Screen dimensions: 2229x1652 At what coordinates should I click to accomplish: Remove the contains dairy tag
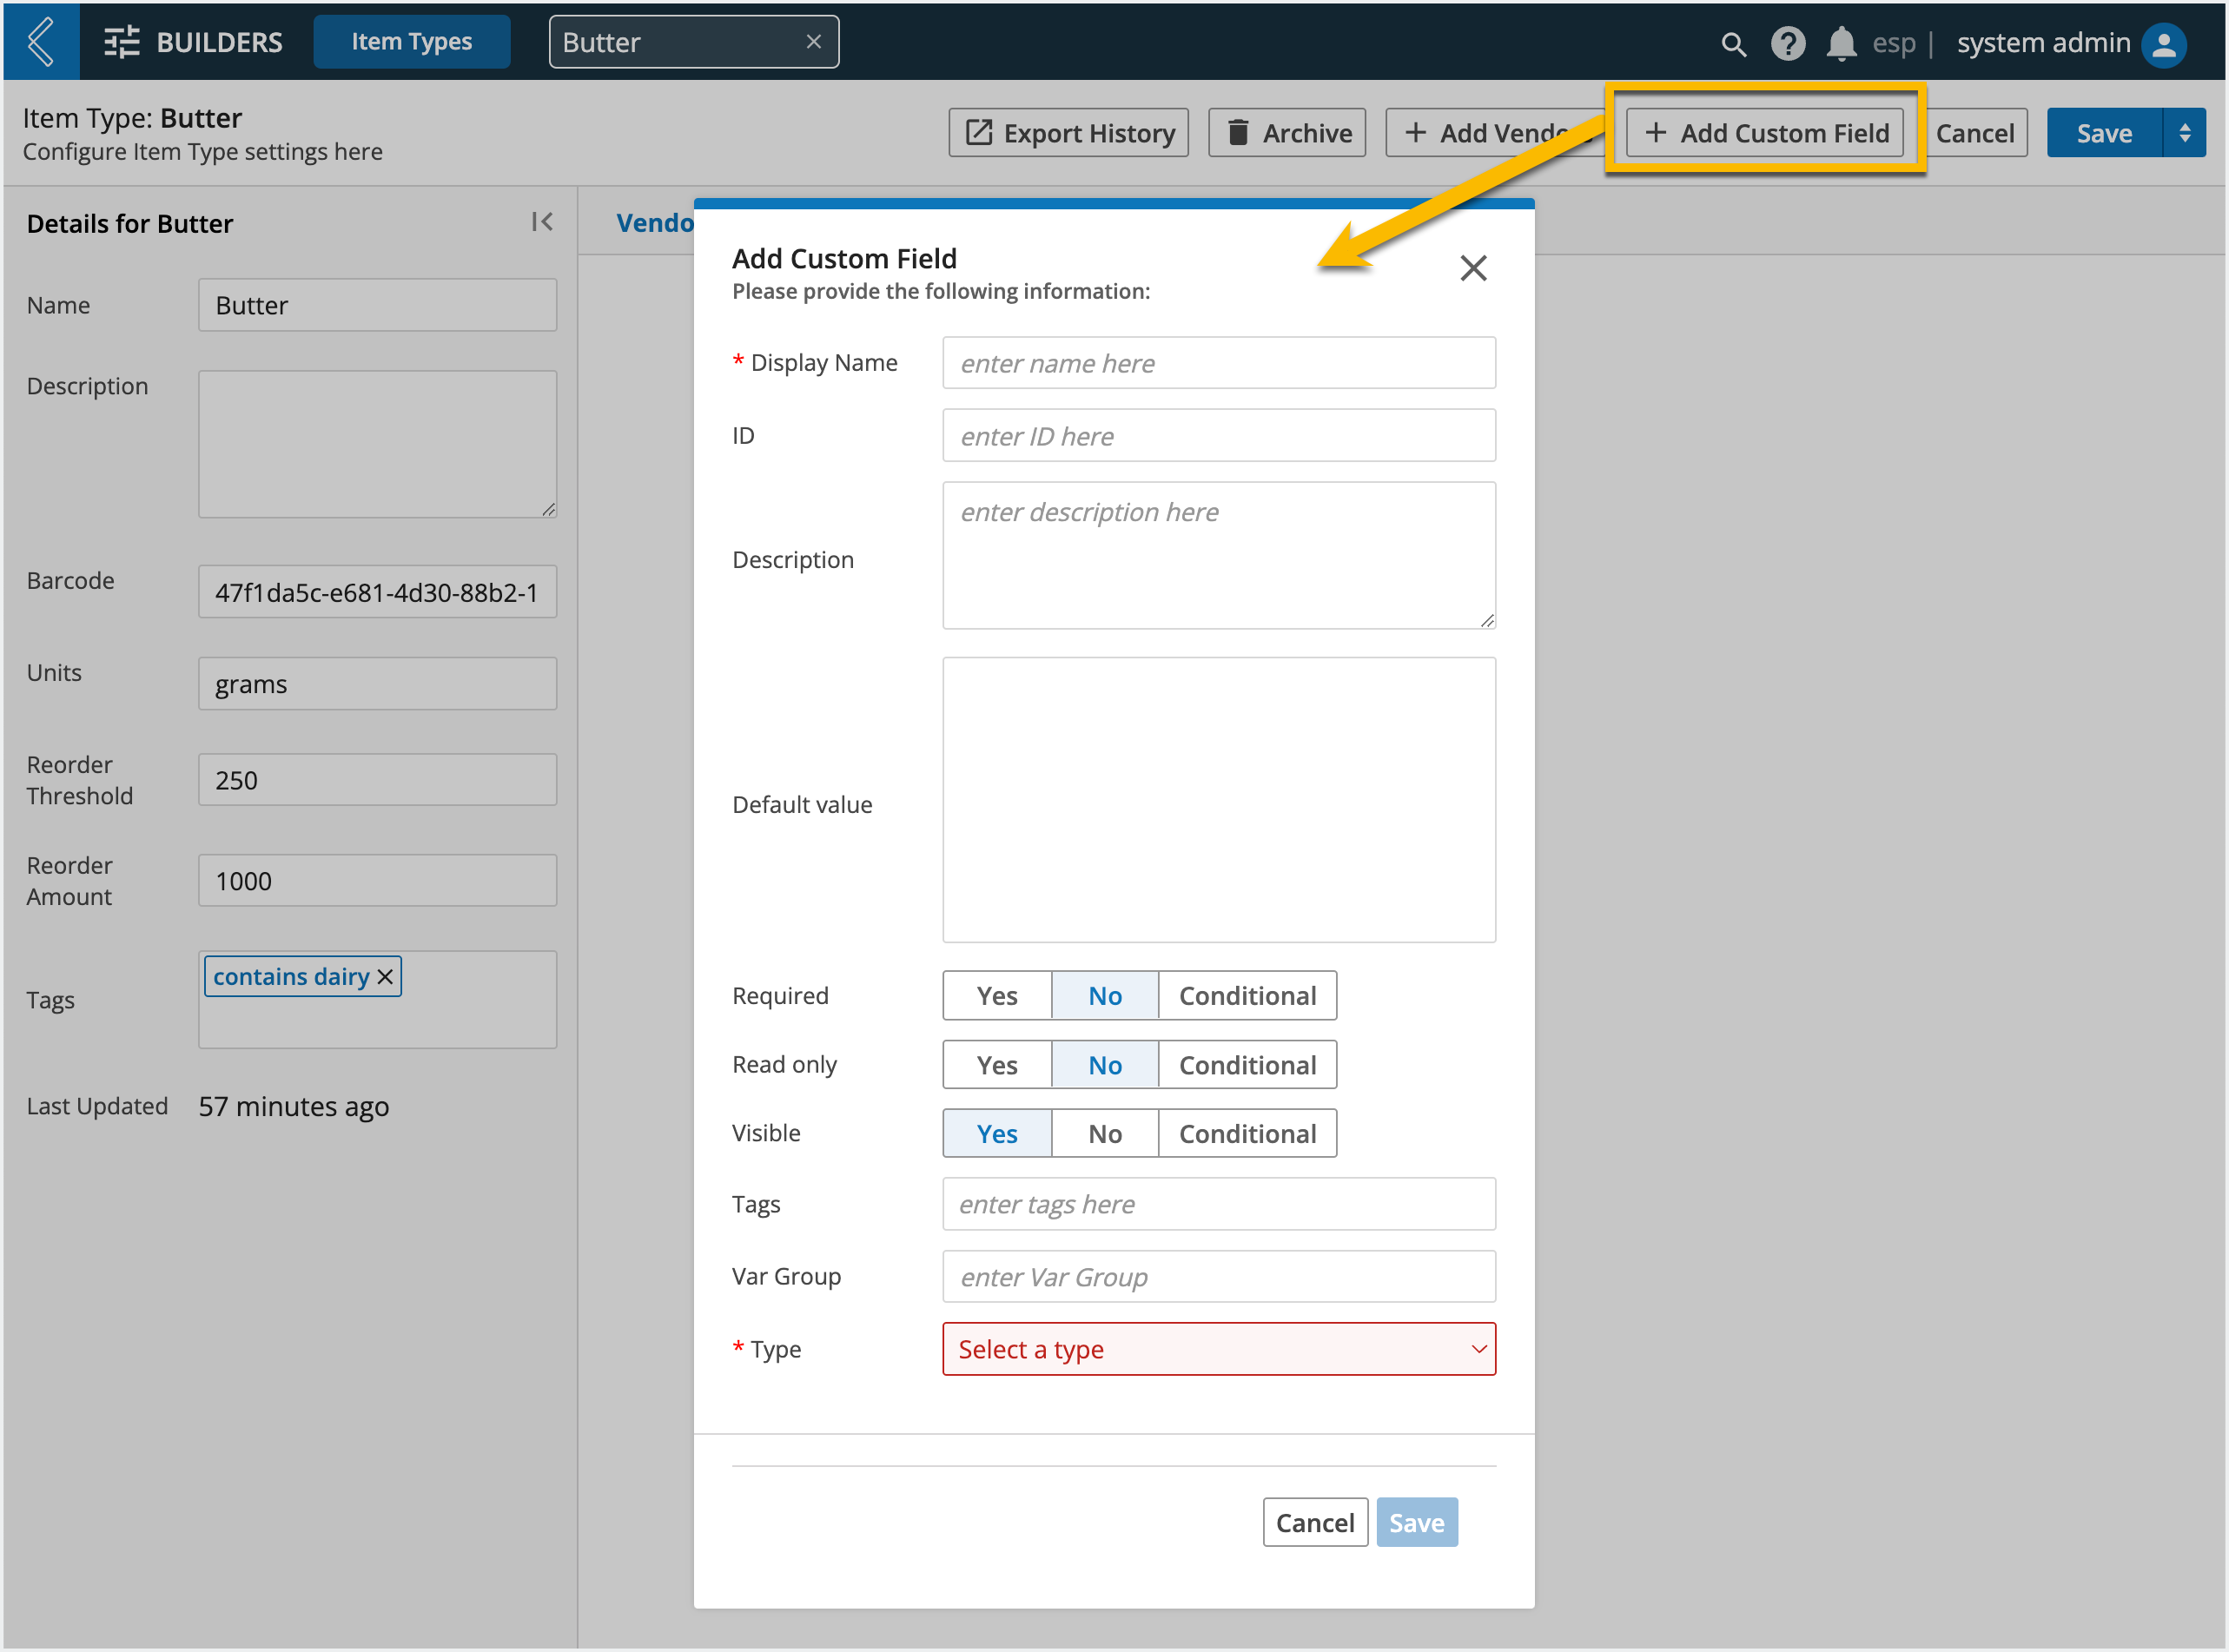tap(385, 976)
